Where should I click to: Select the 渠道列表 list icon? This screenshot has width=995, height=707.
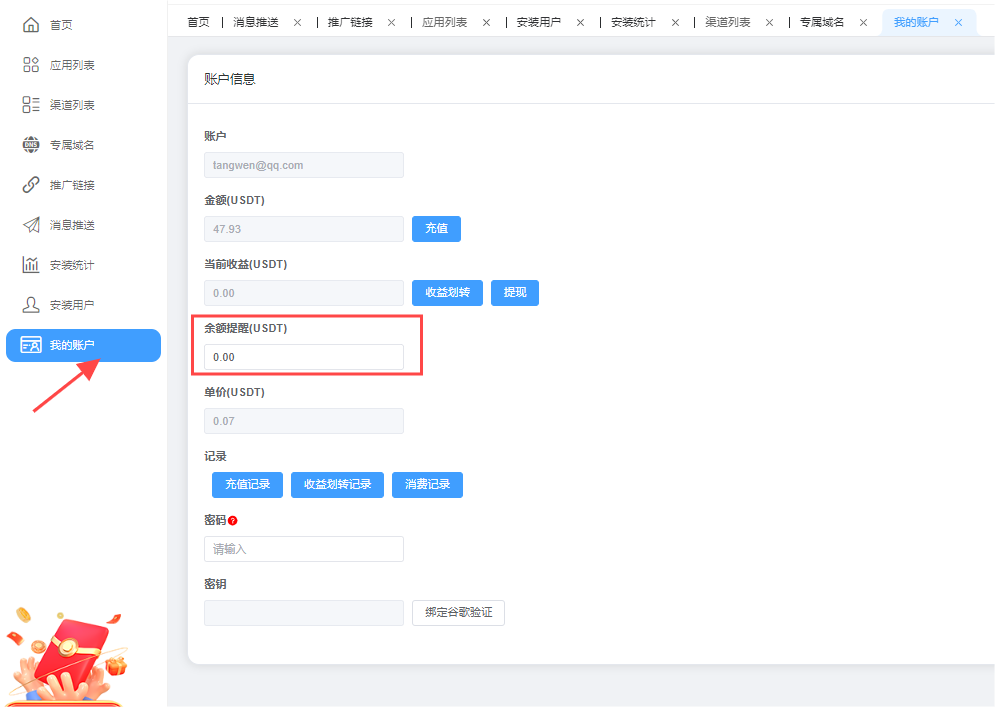point(31,105)
